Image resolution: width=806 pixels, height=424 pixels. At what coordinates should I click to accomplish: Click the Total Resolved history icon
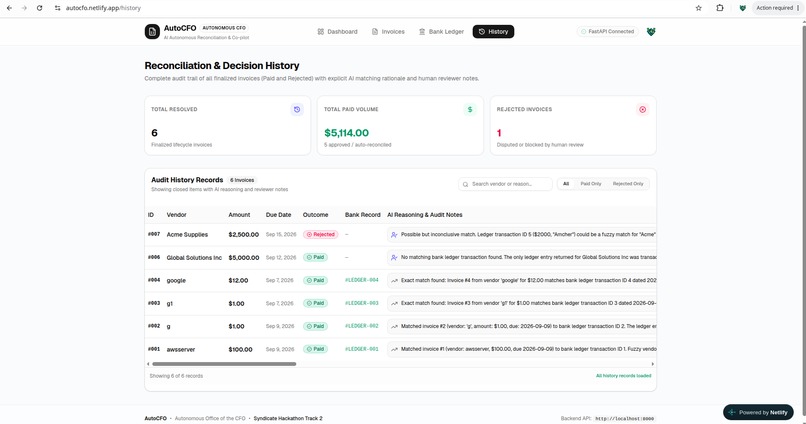point(297,109)
